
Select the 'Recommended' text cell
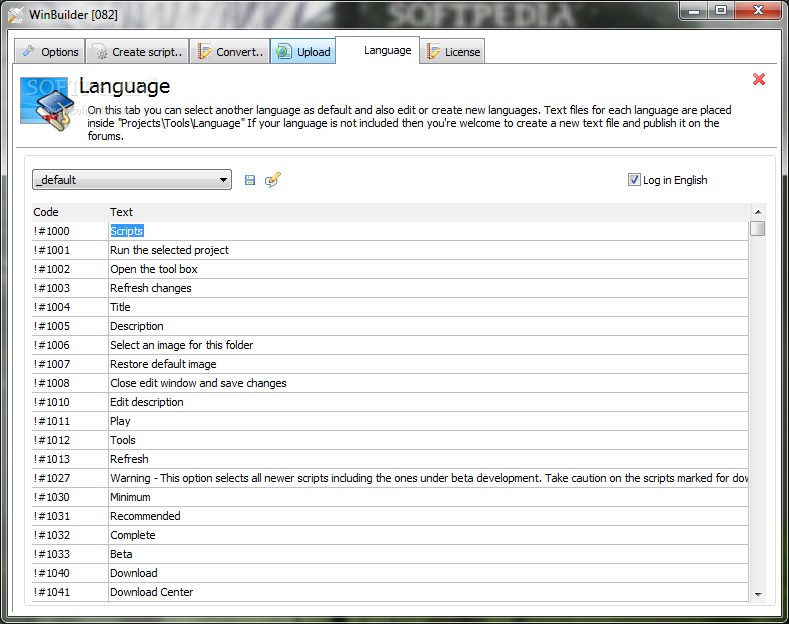pyautogui.click(x=428, y=516)
